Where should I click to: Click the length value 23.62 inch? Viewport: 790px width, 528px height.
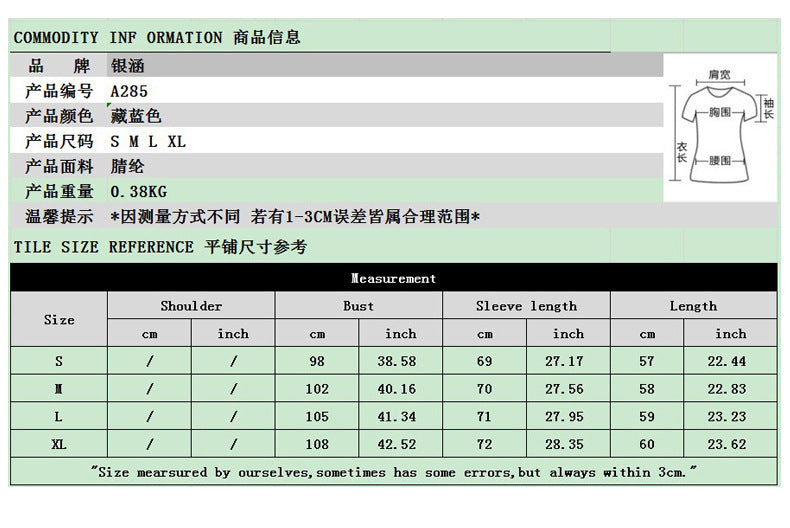[x=730, y=444]
